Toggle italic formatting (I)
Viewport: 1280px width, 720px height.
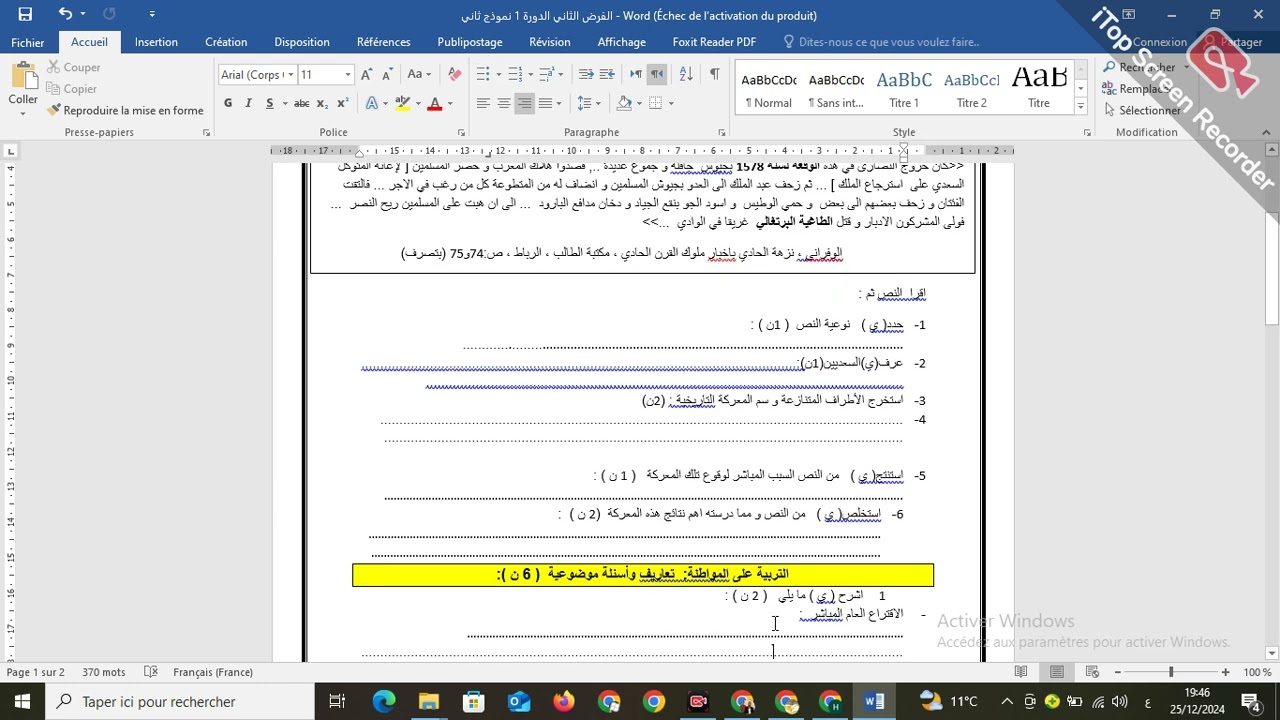249,103
